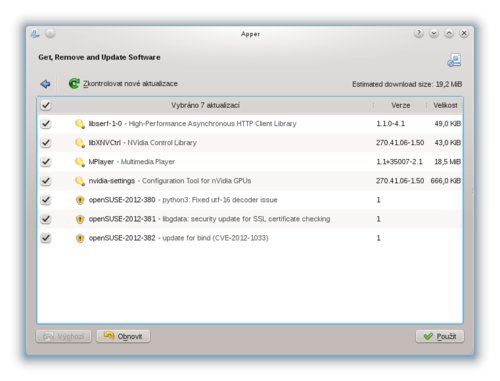Open the Apper window menu icon in titlebar
500x381 pixels.
point(35,34)
